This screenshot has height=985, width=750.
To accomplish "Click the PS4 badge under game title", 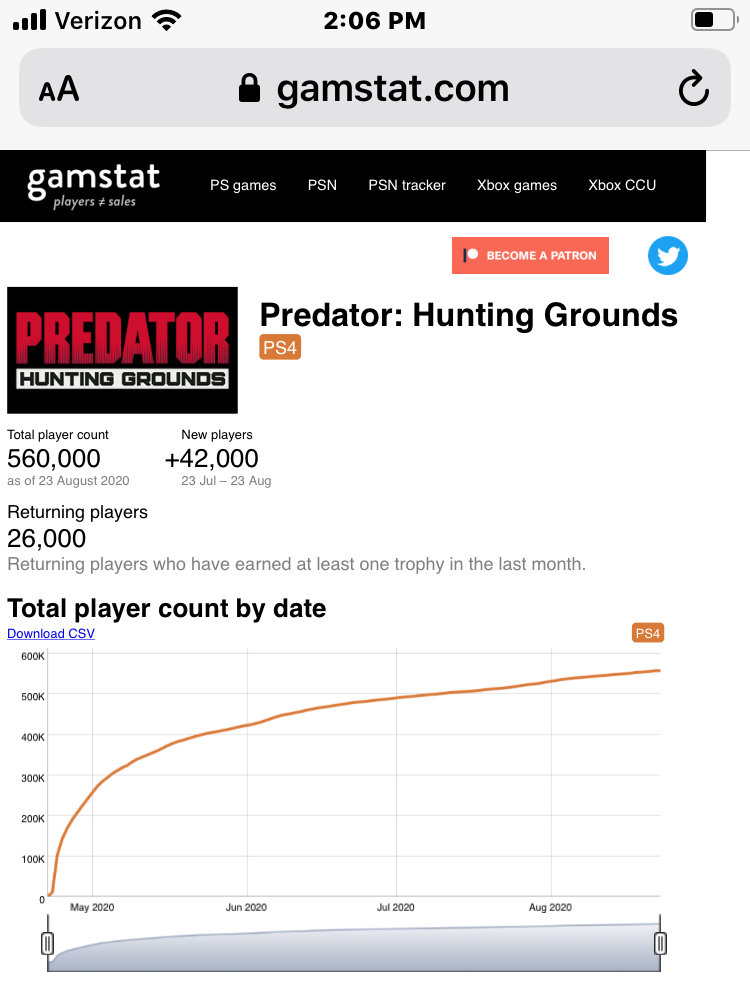I will click(x=280, y=348).
